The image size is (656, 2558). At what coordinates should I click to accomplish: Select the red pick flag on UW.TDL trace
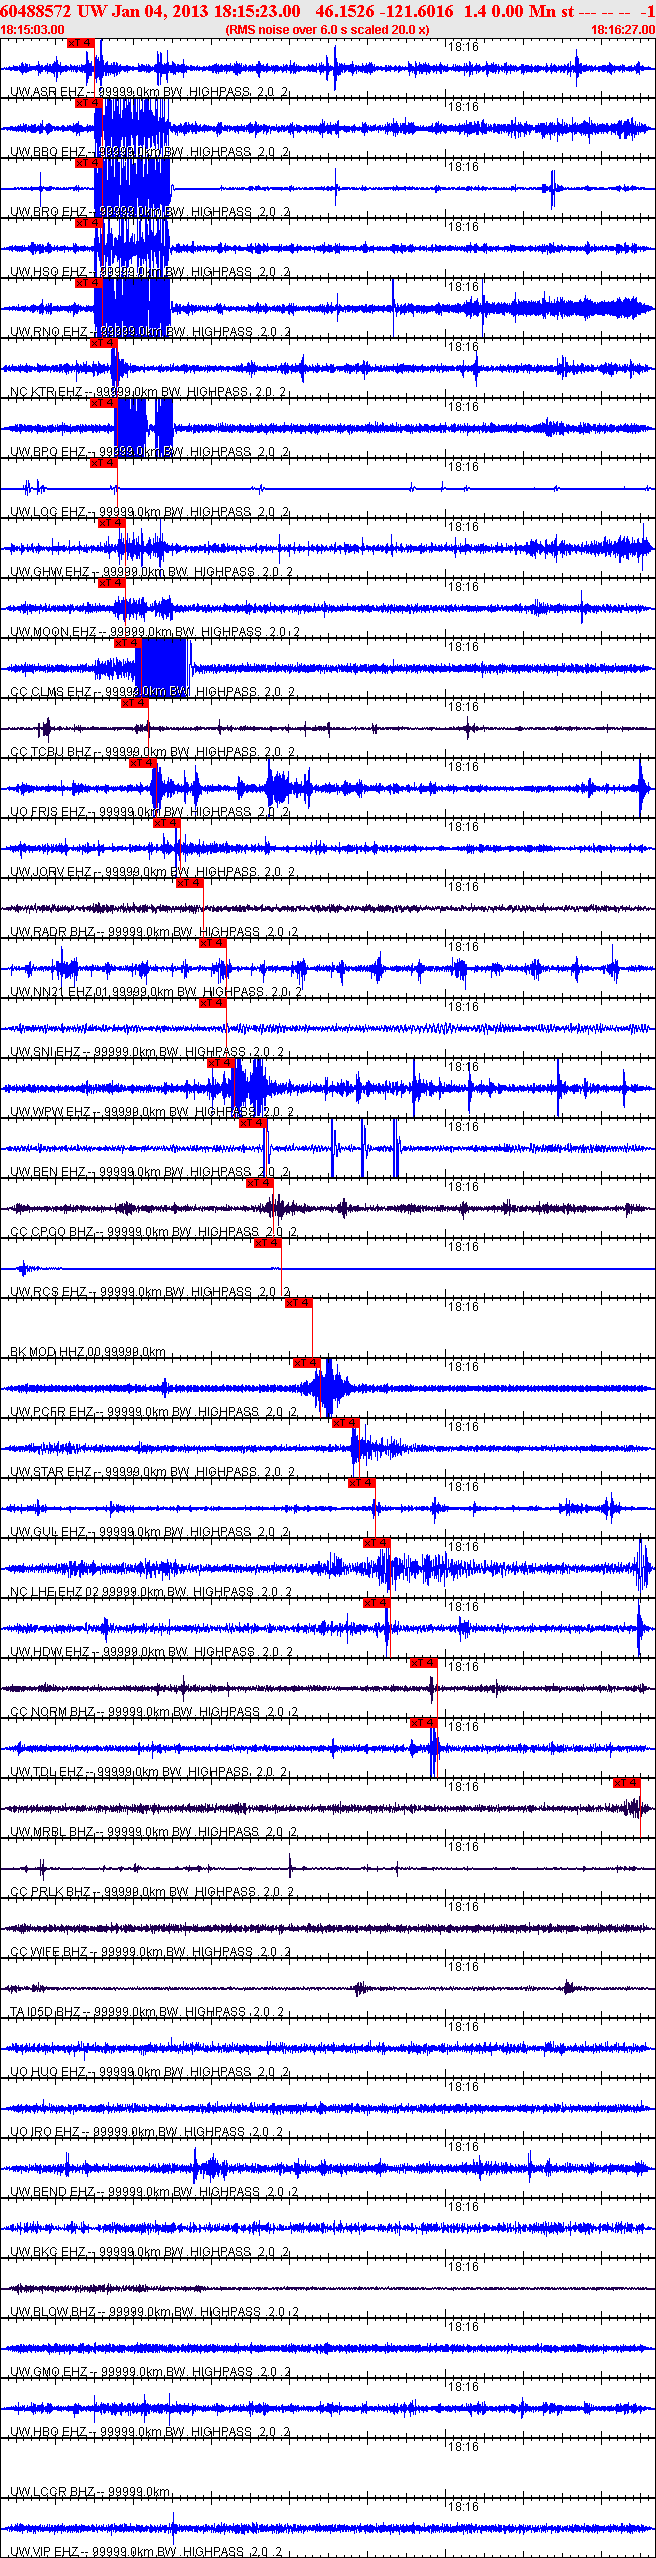[423, 1723]
